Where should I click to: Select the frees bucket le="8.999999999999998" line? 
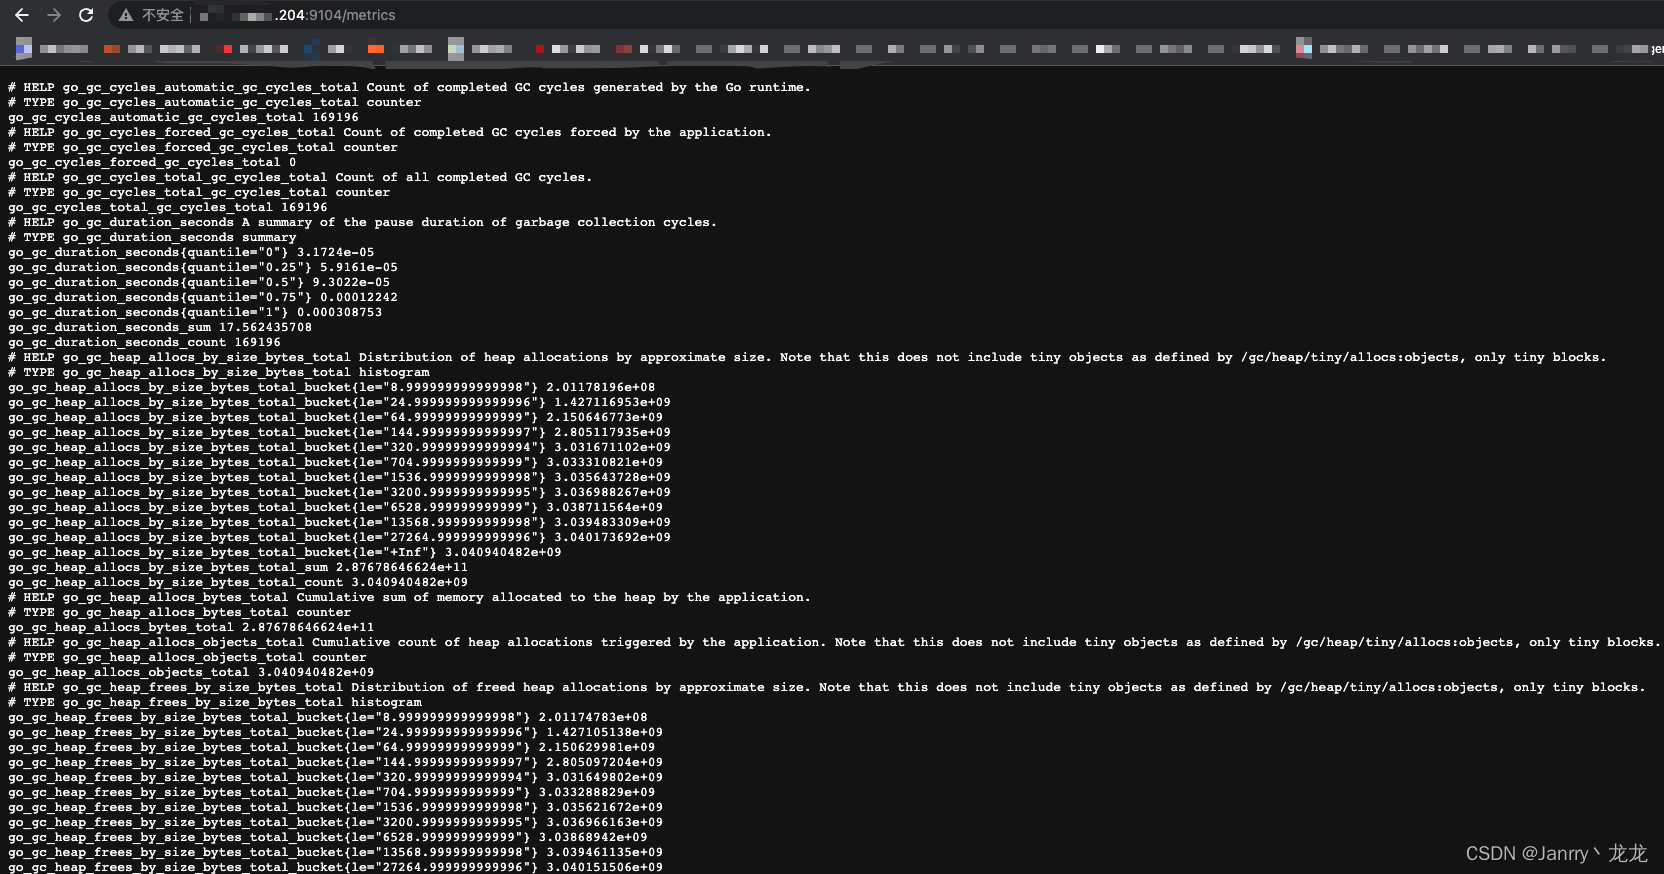[x=328, y=718]
